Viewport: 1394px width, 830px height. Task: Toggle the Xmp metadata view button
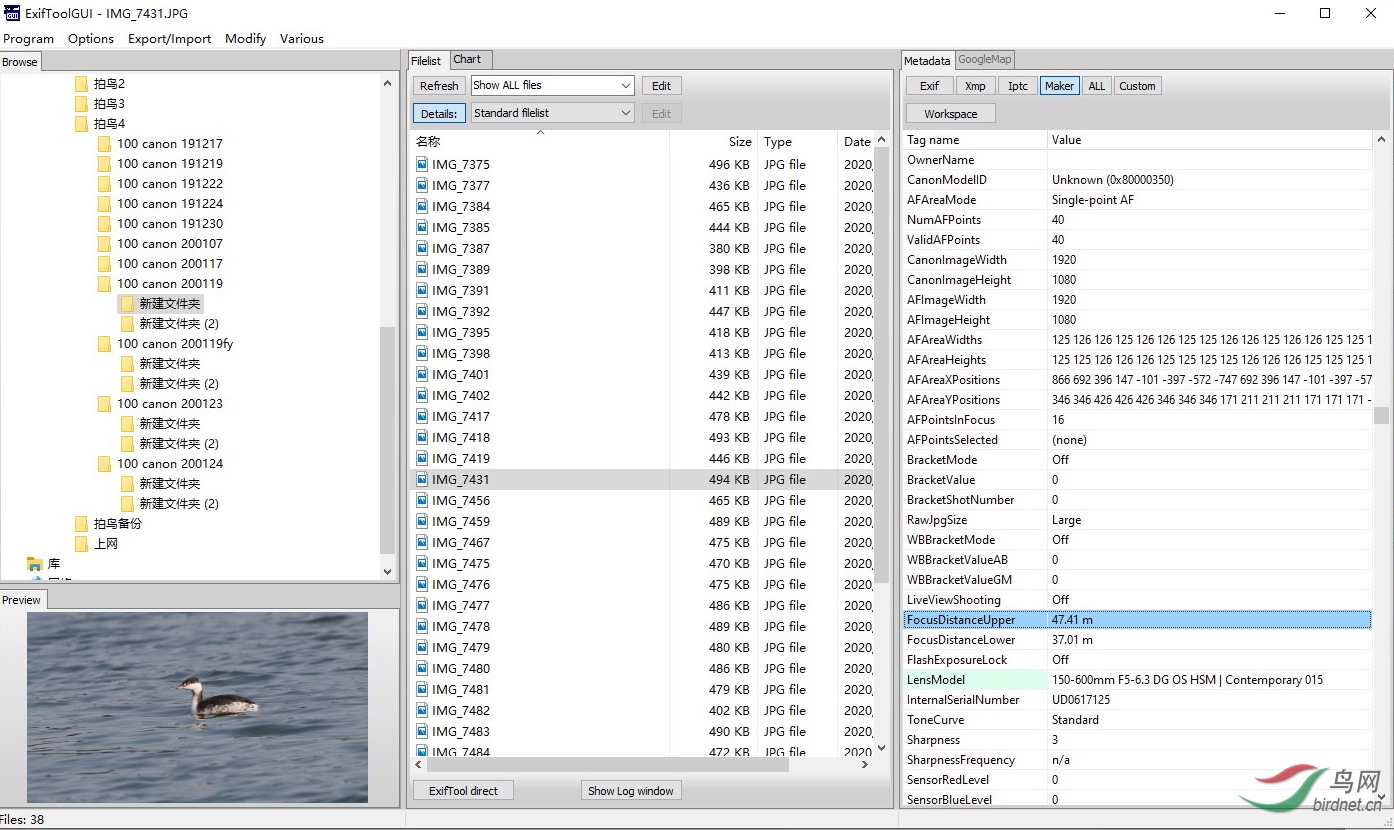(975, 86)
